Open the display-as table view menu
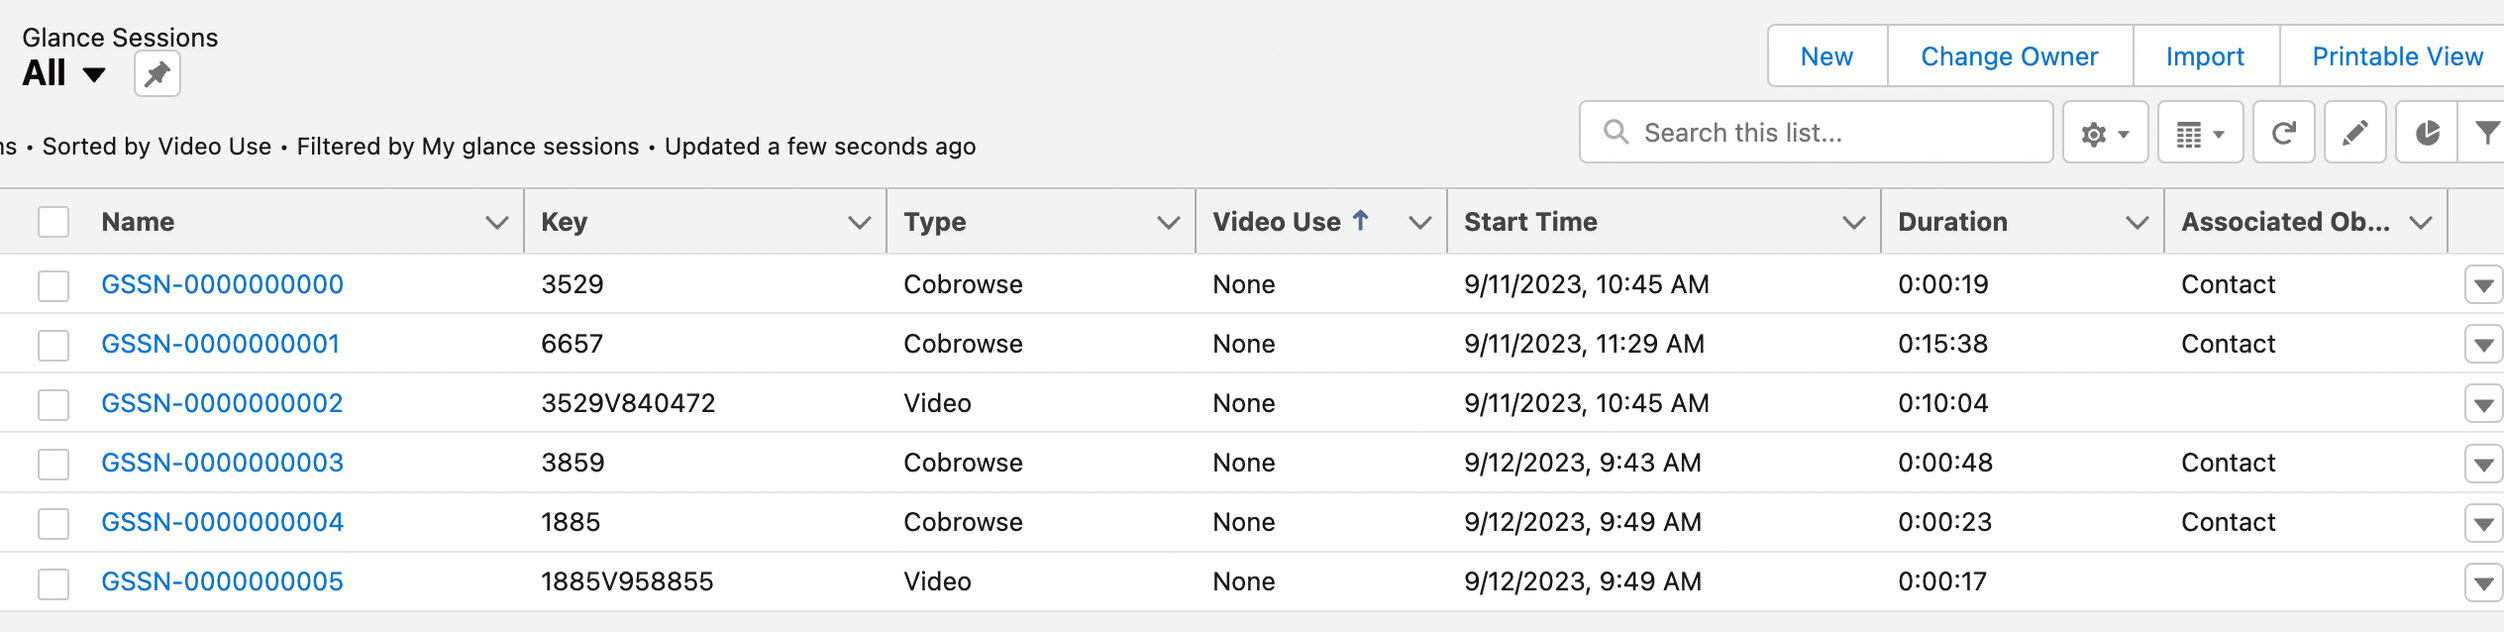2504x632 pixels. [x=2199, y=133]
